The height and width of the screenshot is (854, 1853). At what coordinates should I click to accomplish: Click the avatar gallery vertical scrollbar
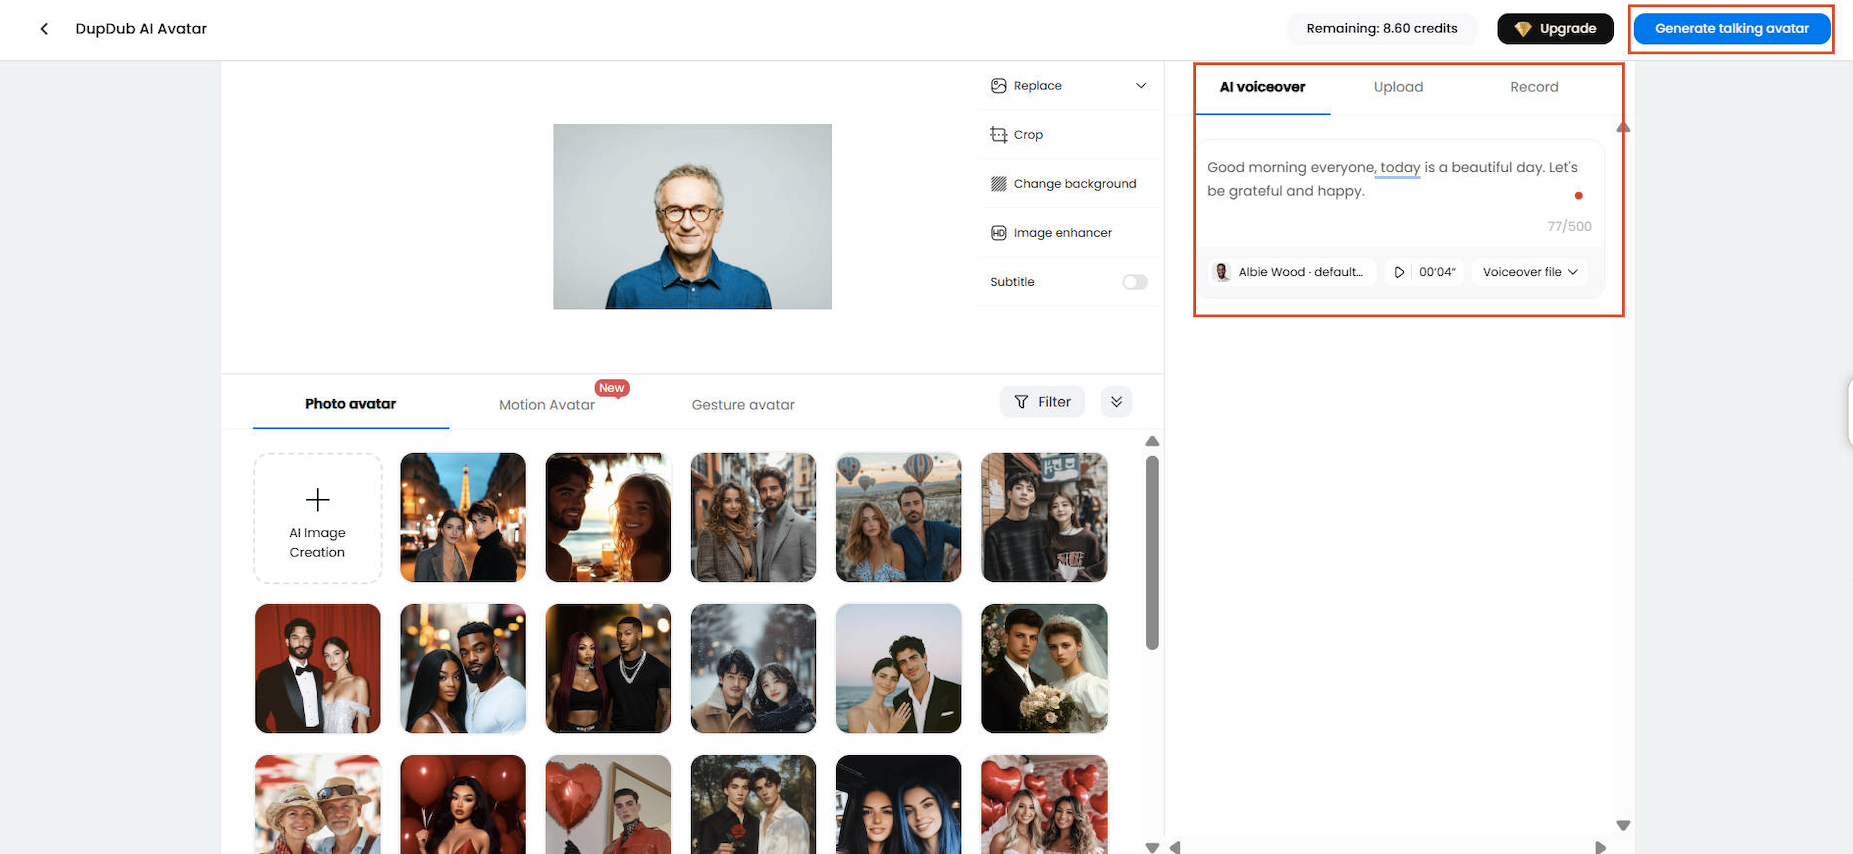pos(1152,553)
